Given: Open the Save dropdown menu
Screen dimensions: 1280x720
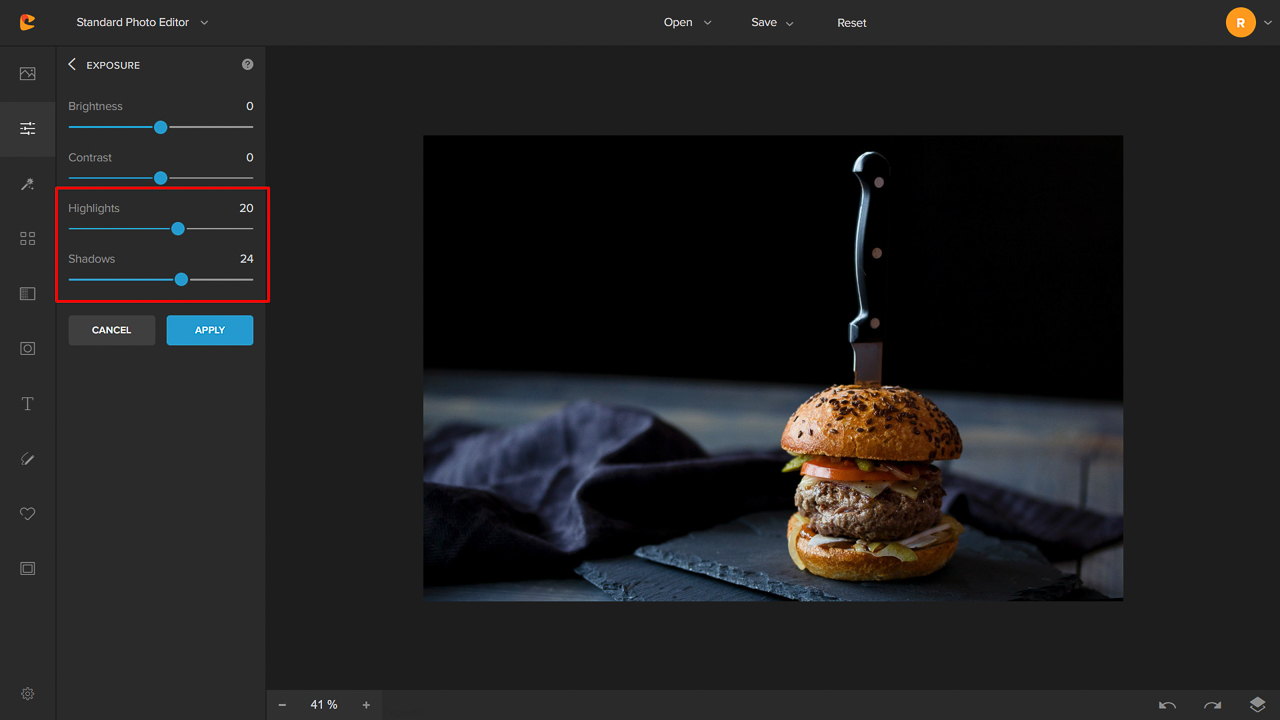Looking at the screenshot, I should pos(771,22).
